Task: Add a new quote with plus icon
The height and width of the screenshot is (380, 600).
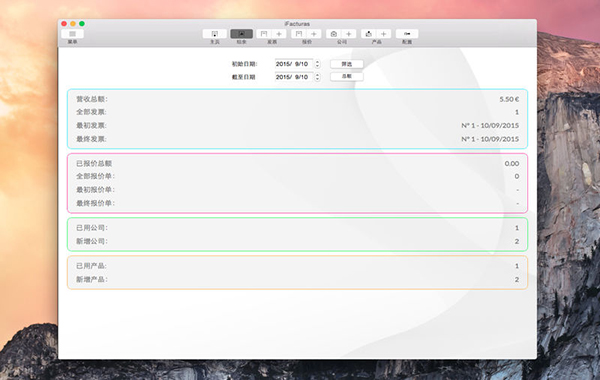Action: [314, 34]
